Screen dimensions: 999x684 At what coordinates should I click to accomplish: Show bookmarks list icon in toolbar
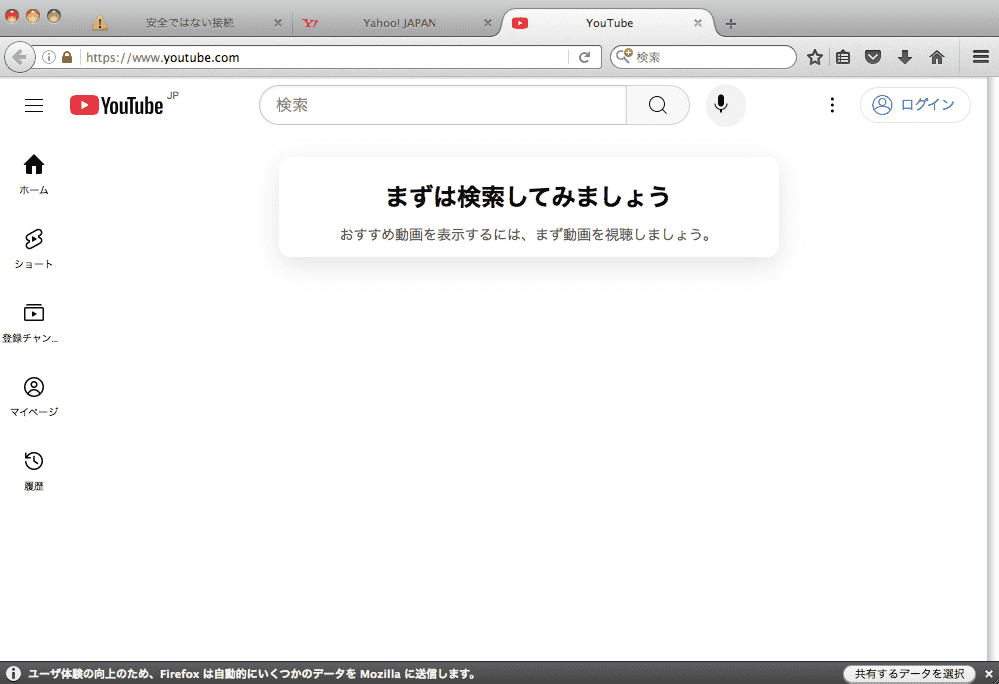(843, 57)
